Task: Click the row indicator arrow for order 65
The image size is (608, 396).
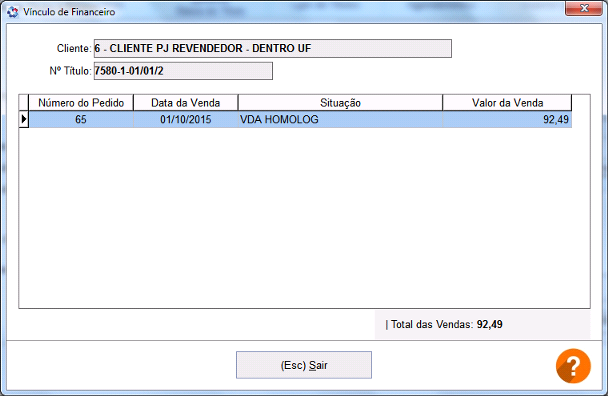Action: [24, 119]
